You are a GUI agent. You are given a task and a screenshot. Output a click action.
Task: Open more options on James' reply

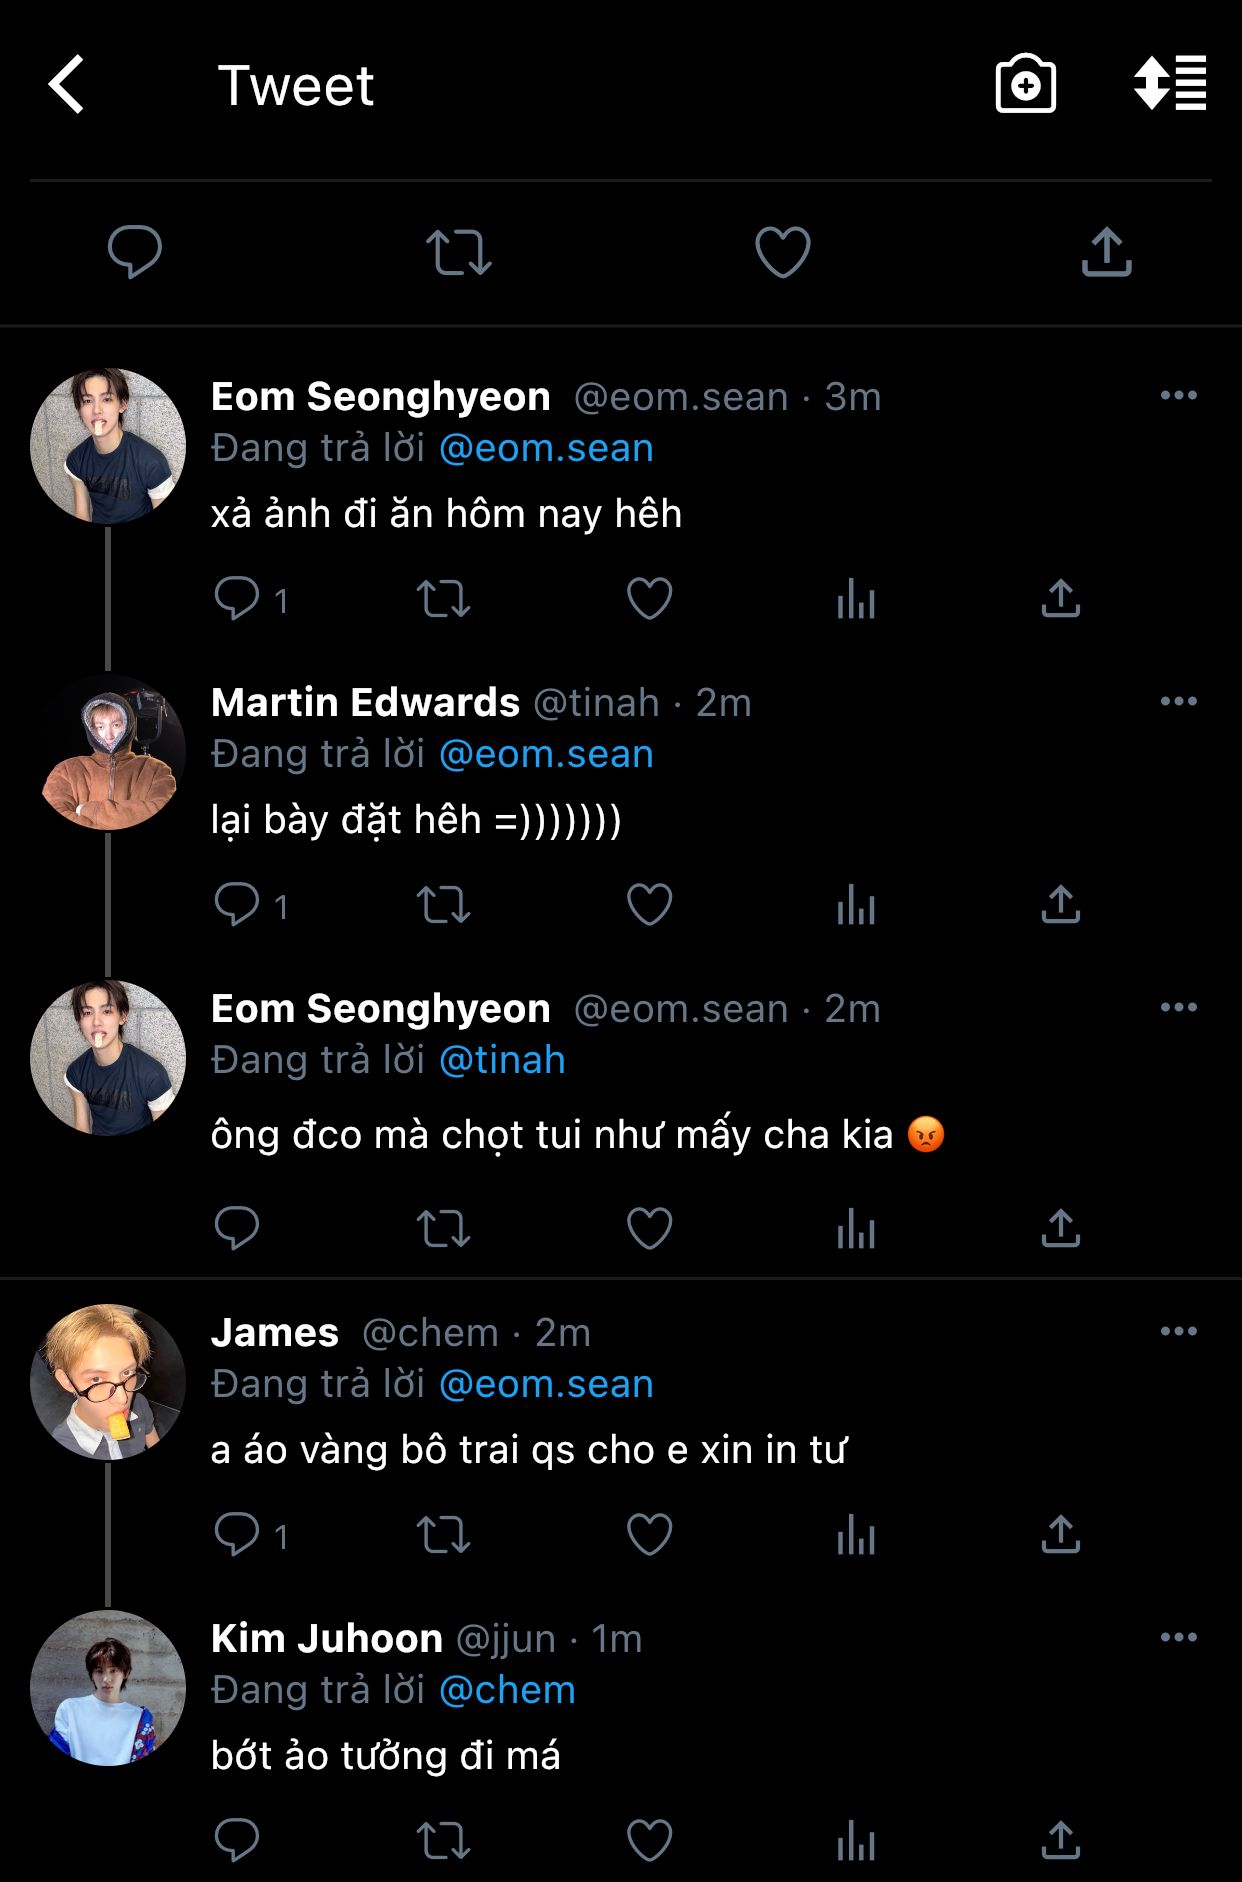[x=1178, y=1332]
